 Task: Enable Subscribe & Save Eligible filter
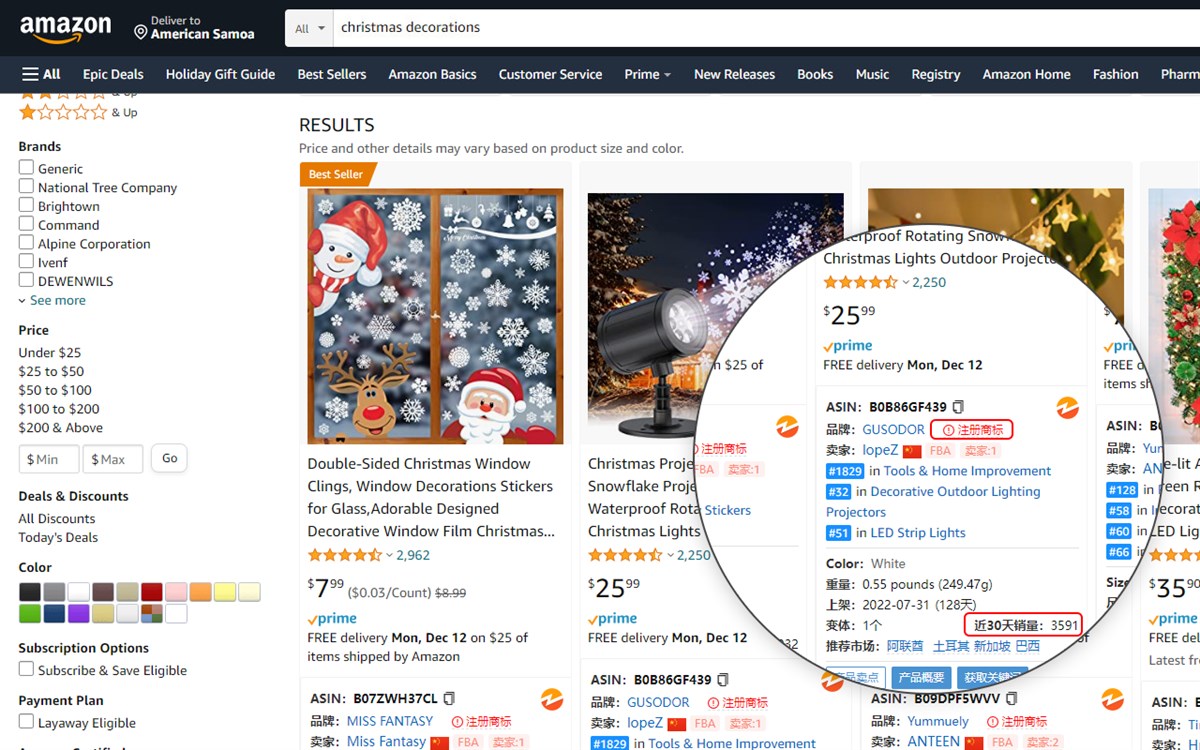coord(28,669)
